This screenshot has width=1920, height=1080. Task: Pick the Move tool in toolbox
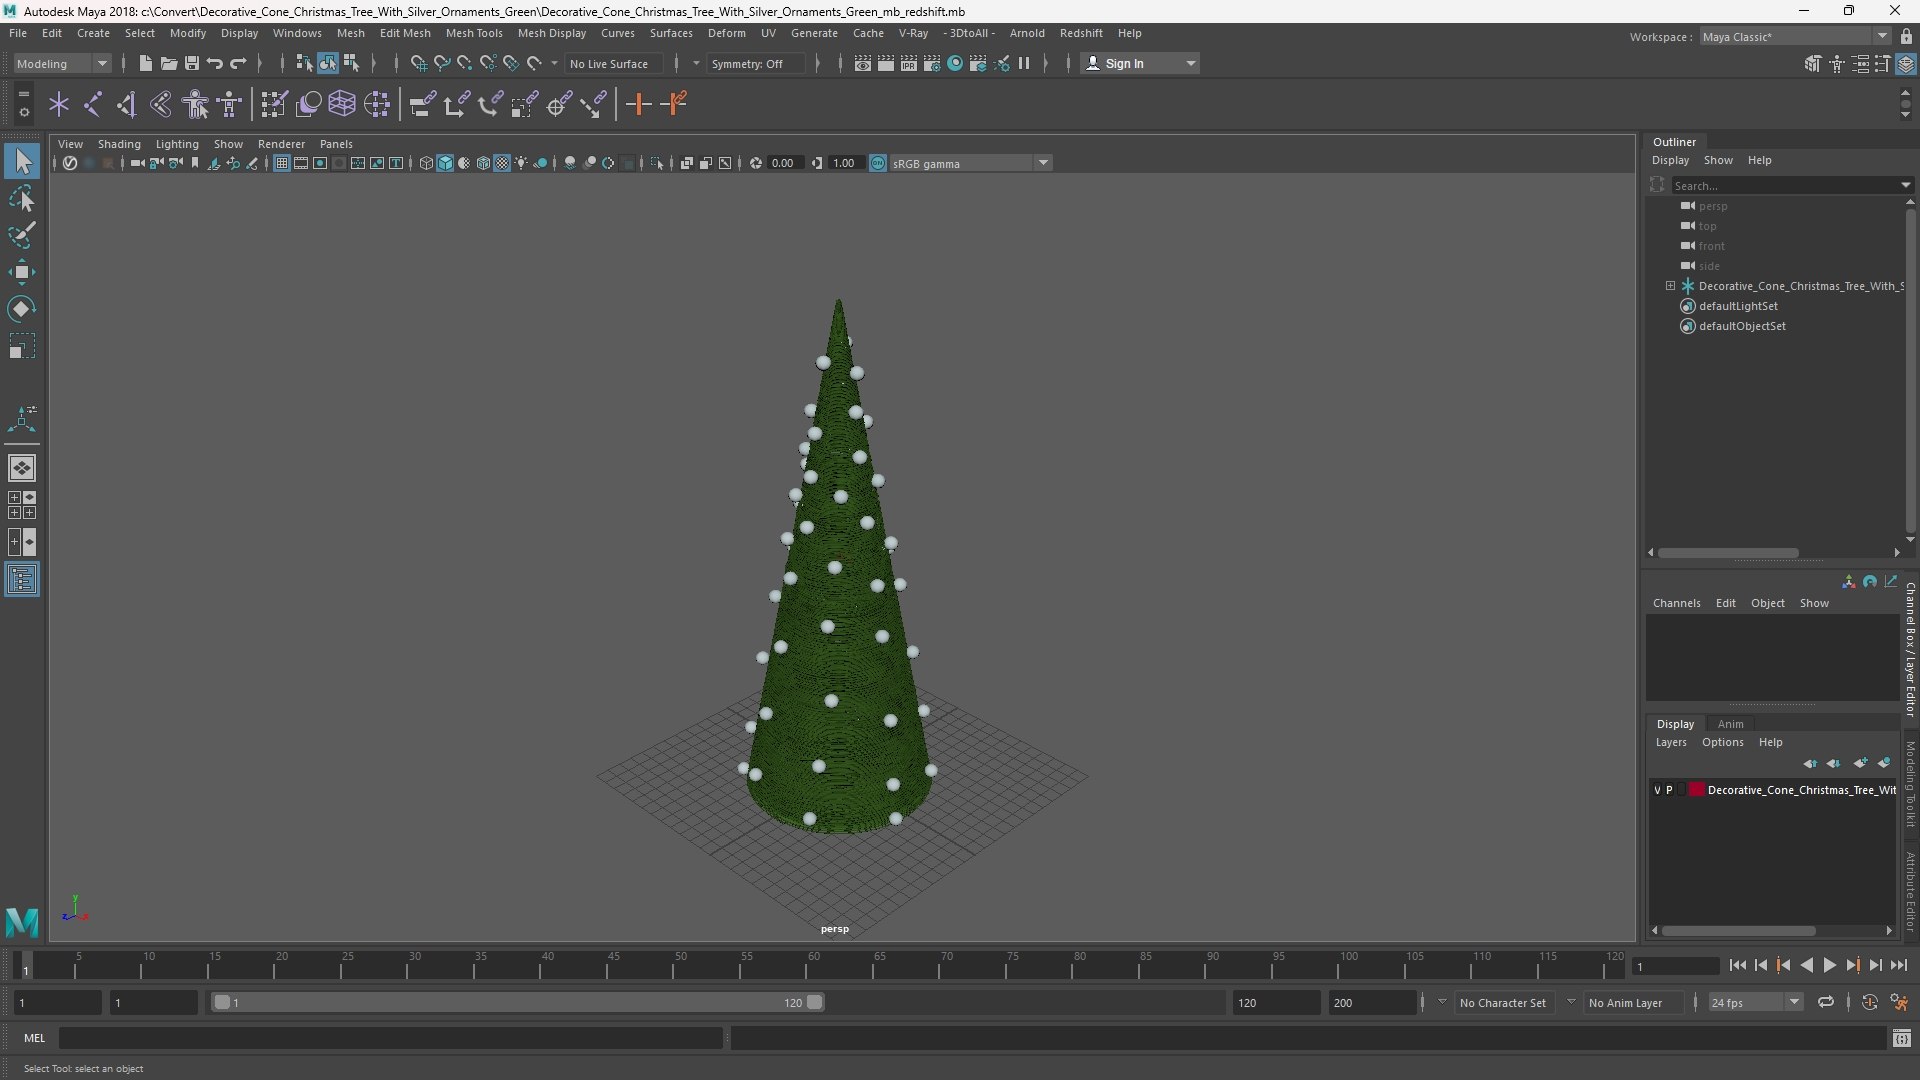[x=22, y=272]
